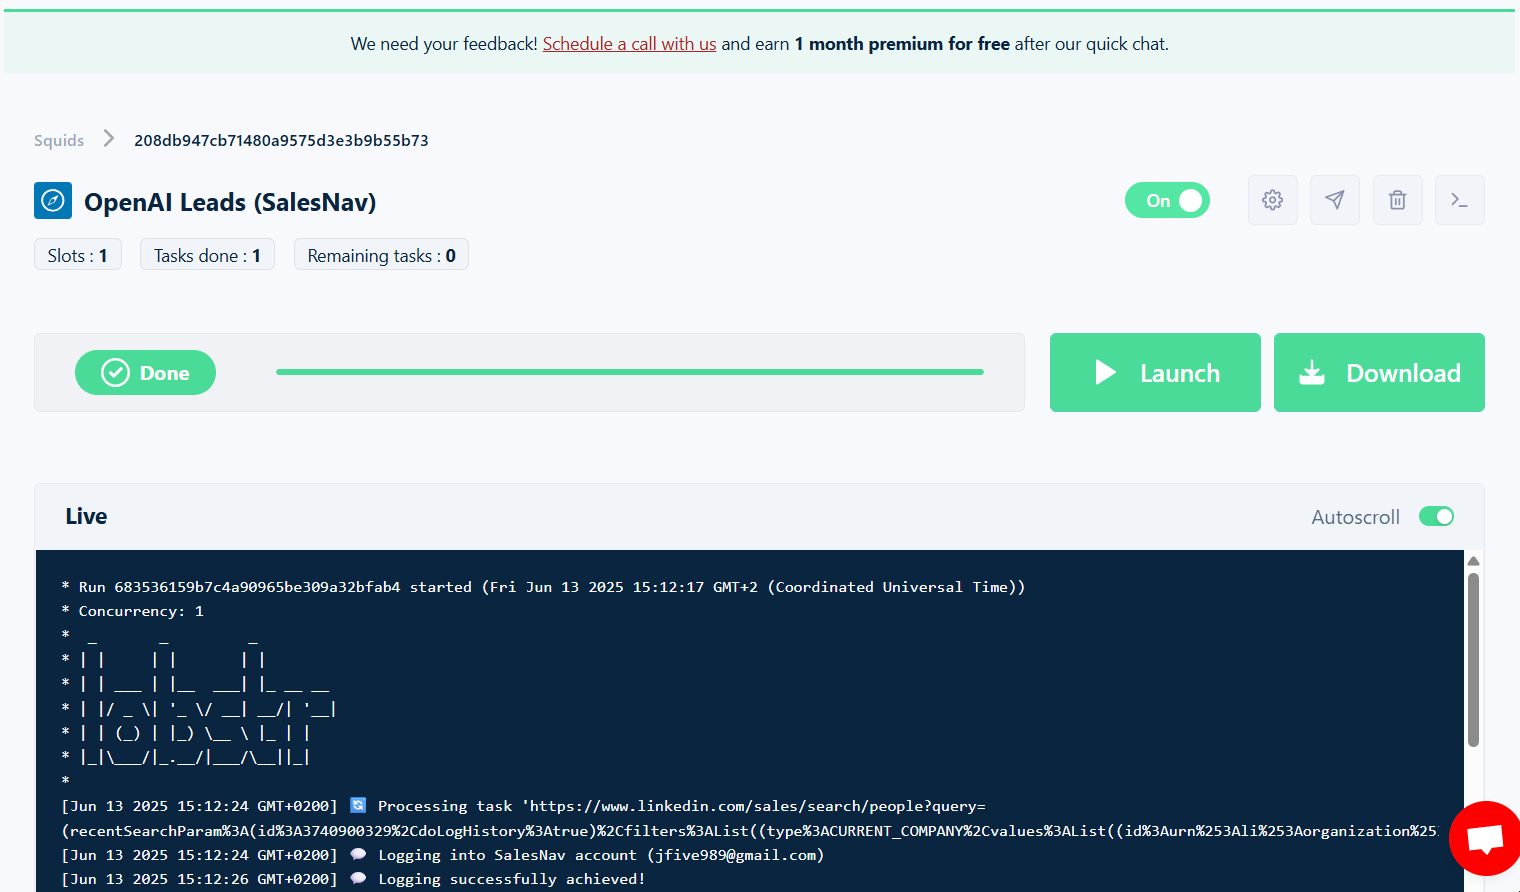Click the live log vertical scrollbar
1520x892 pixels.
[x=1473, y=660]
